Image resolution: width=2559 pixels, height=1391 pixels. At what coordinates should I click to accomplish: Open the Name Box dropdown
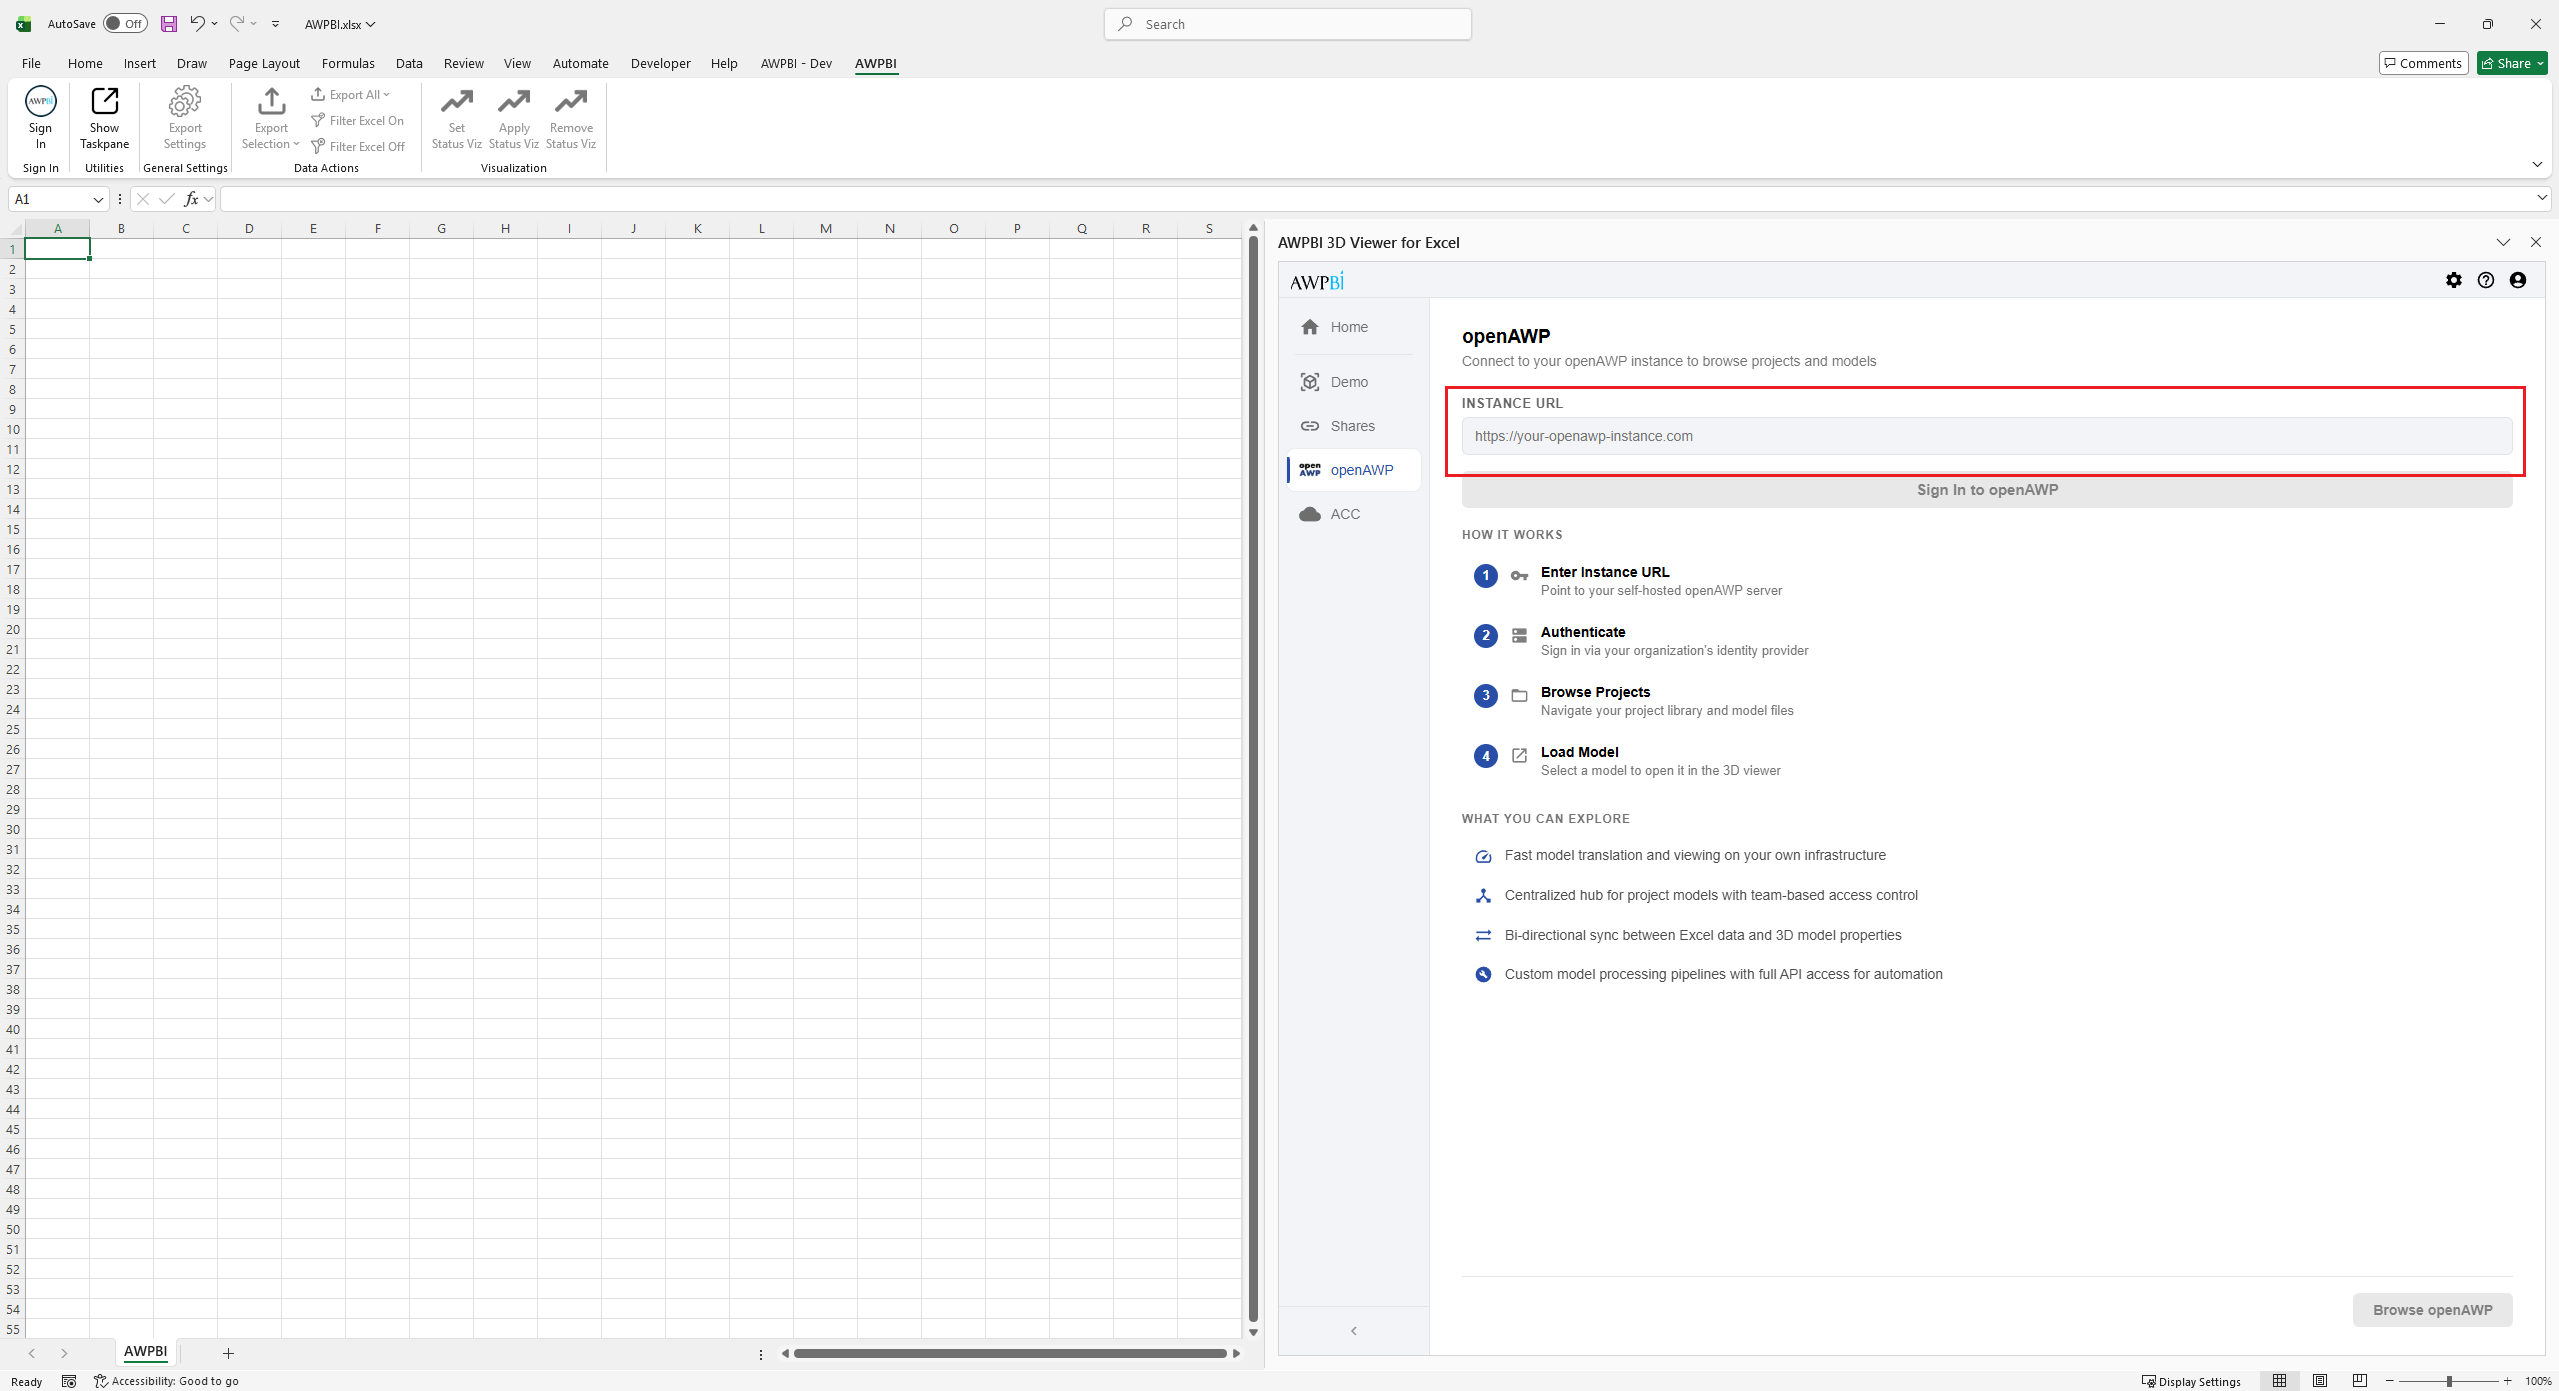point(98,199)
